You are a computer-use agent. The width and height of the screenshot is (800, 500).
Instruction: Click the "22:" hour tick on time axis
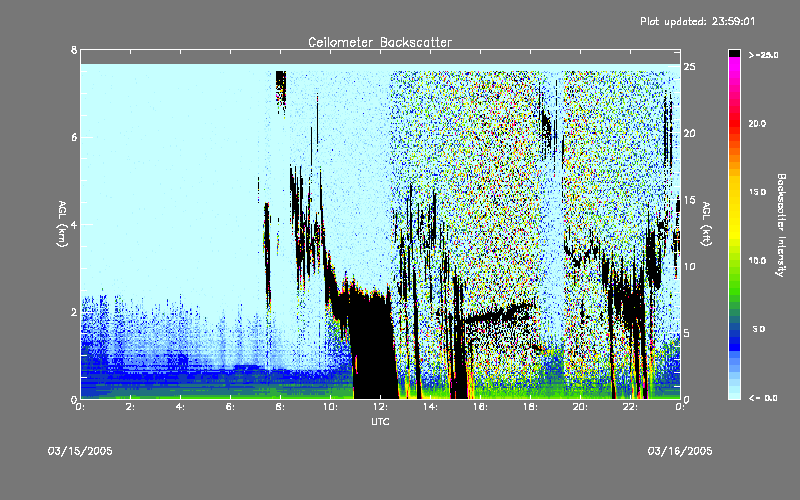630,407
